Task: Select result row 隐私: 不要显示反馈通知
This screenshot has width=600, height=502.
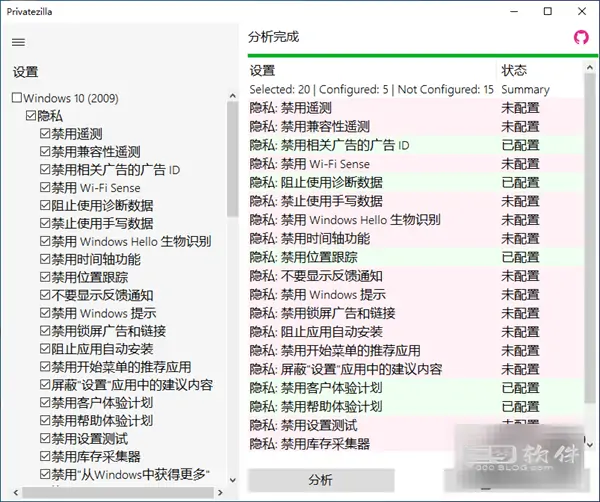Action: coord(416,276)
